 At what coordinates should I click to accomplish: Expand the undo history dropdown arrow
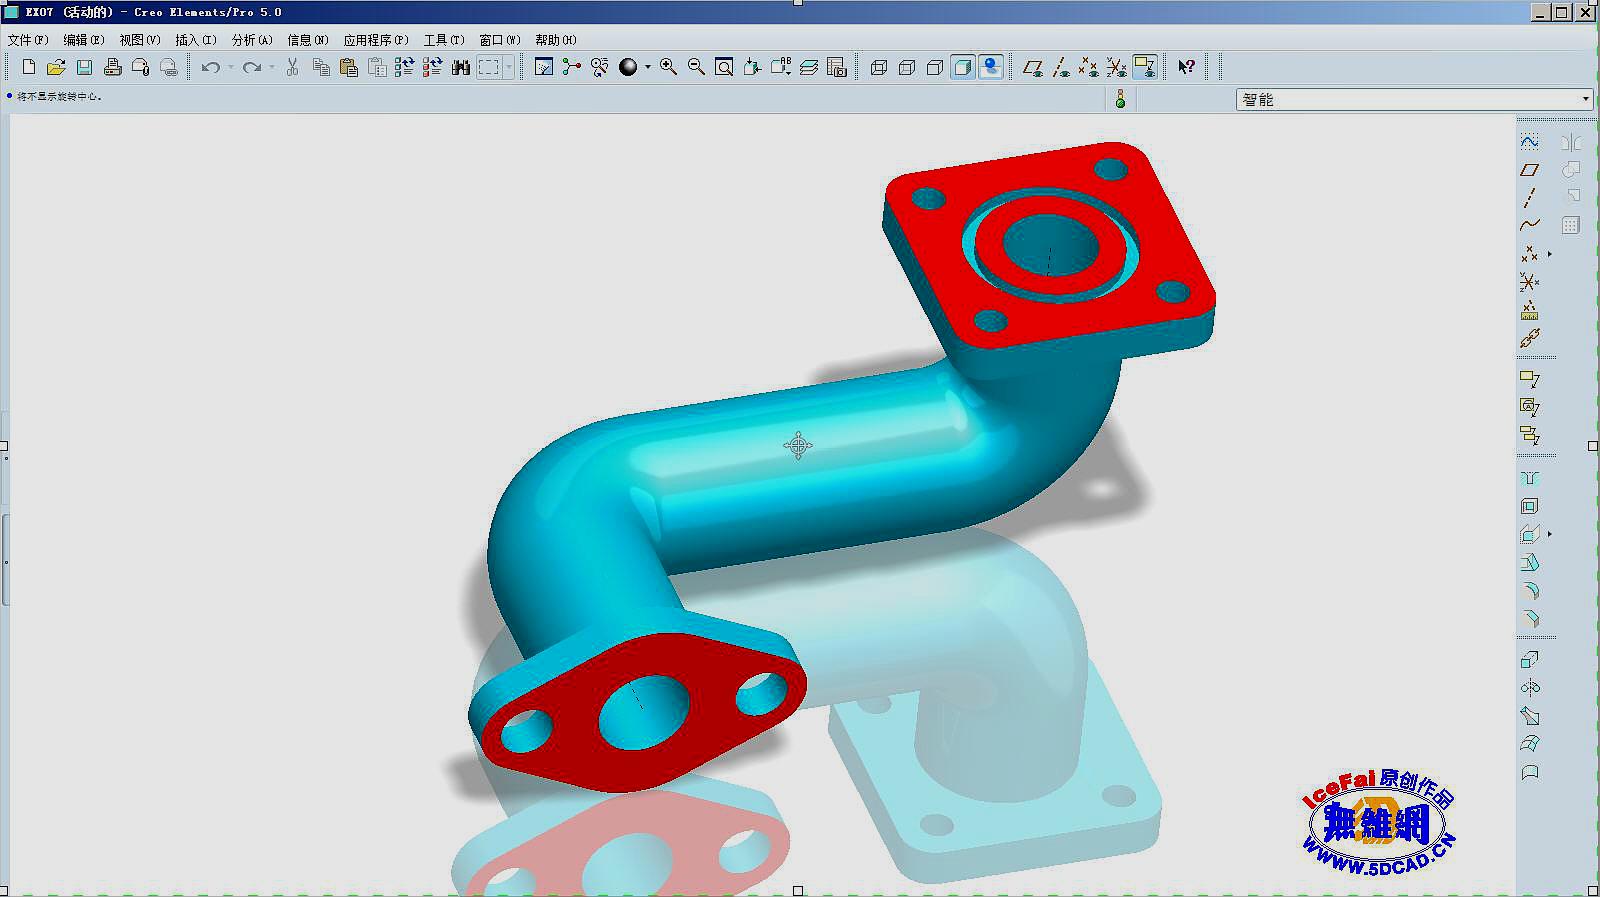coord(230,67)
